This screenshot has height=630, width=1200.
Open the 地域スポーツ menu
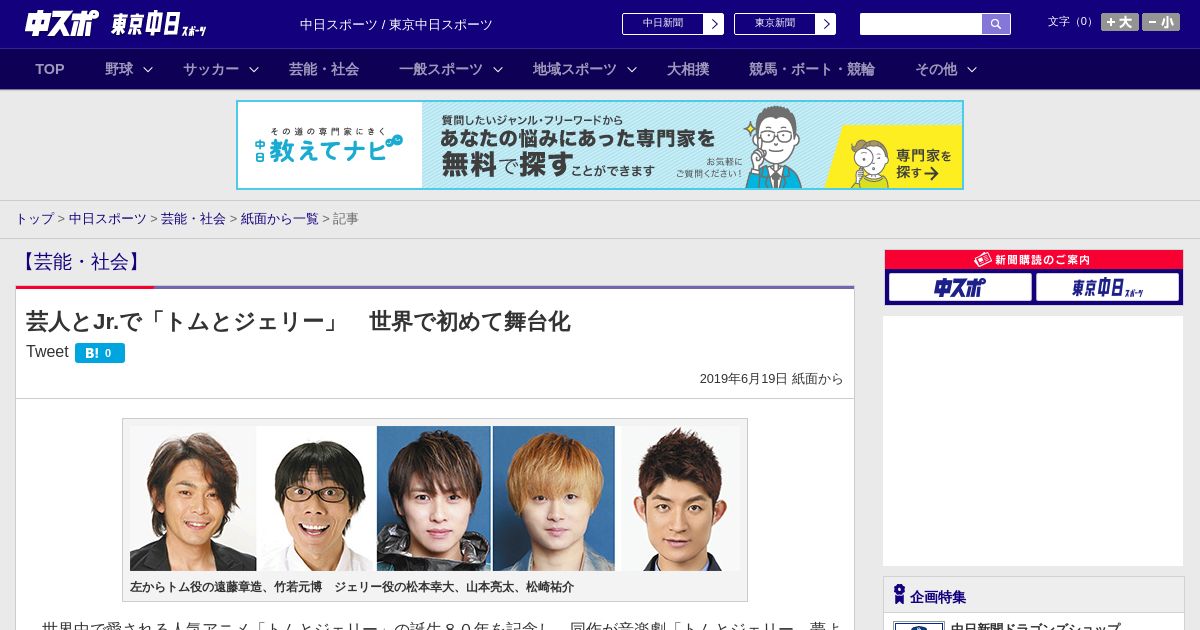point(575,69)
